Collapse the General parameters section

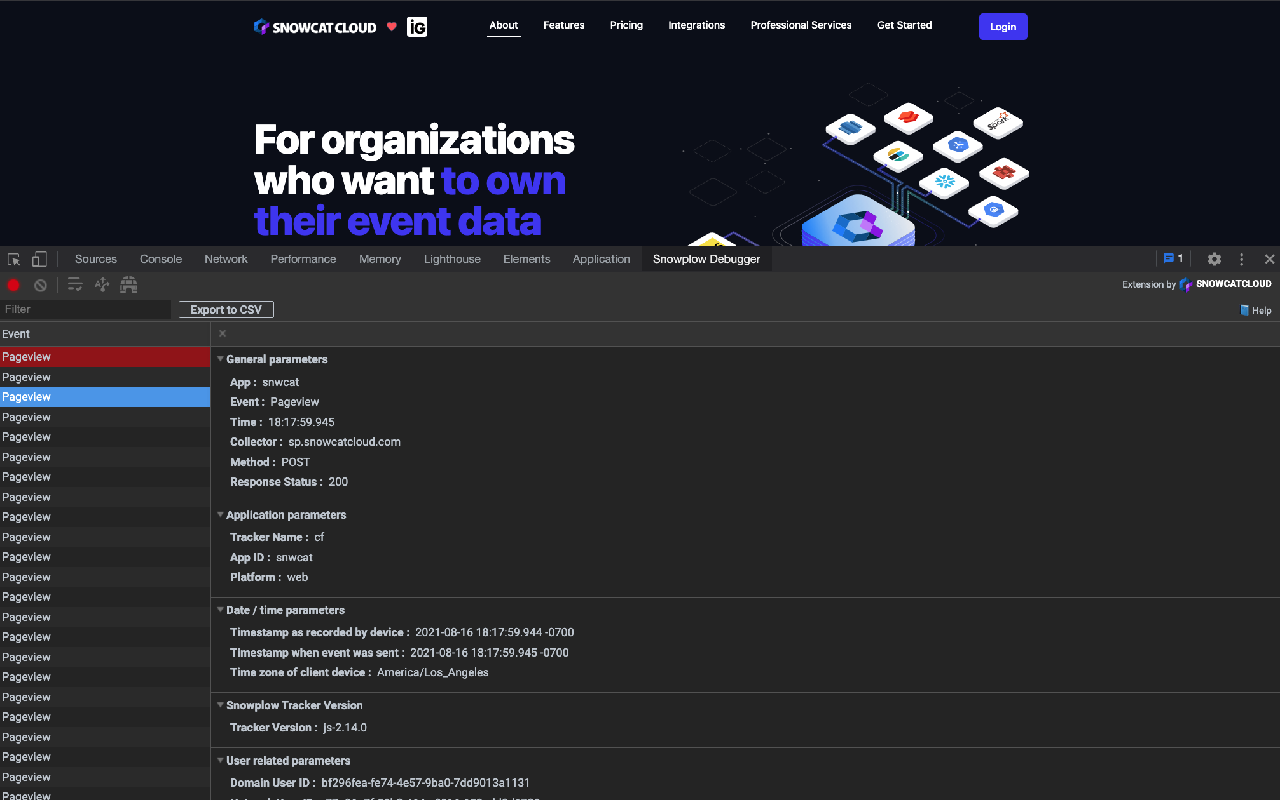[x=220, y=359]
